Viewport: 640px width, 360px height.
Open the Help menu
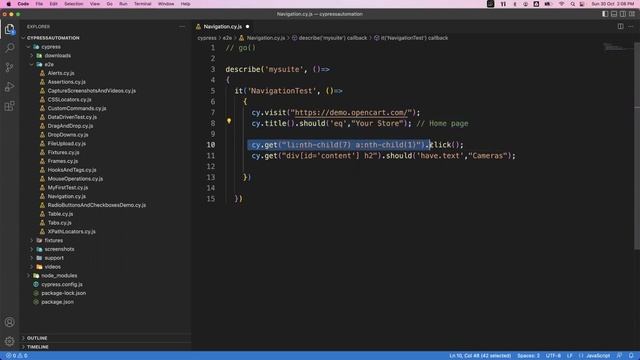pos(185,4)
